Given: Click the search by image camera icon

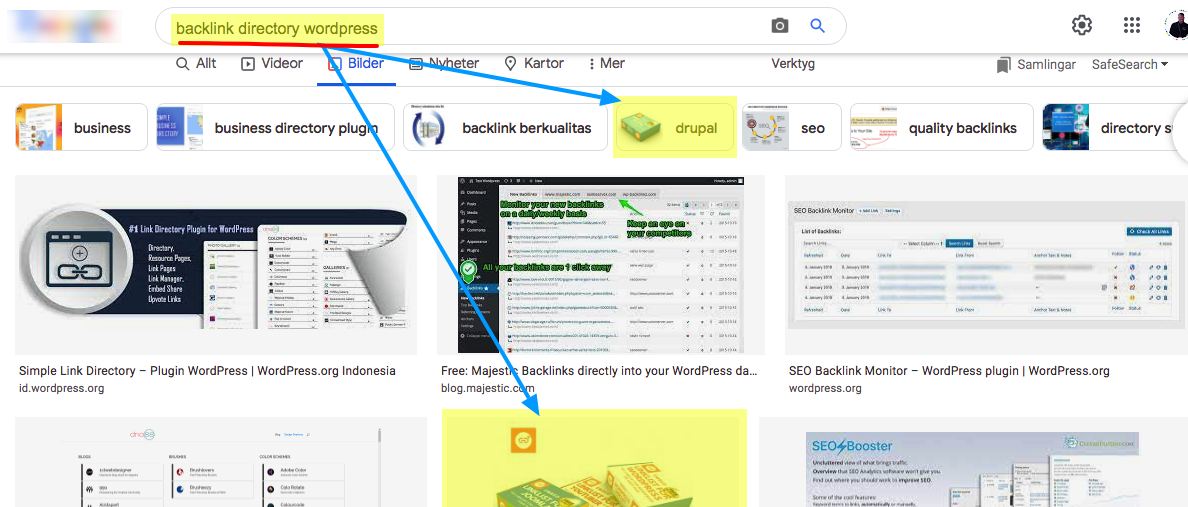Looking at the screenshot, I should [x=780, y=27].
